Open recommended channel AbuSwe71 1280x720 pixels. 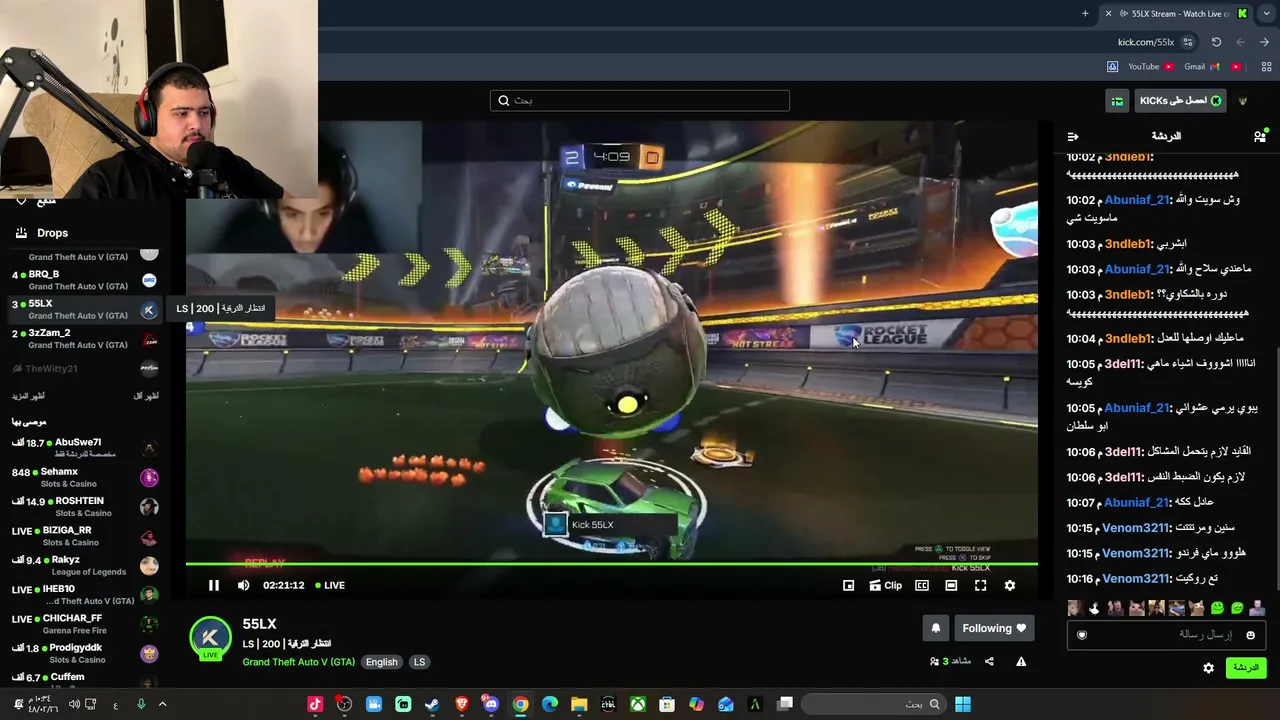point(84,448)
